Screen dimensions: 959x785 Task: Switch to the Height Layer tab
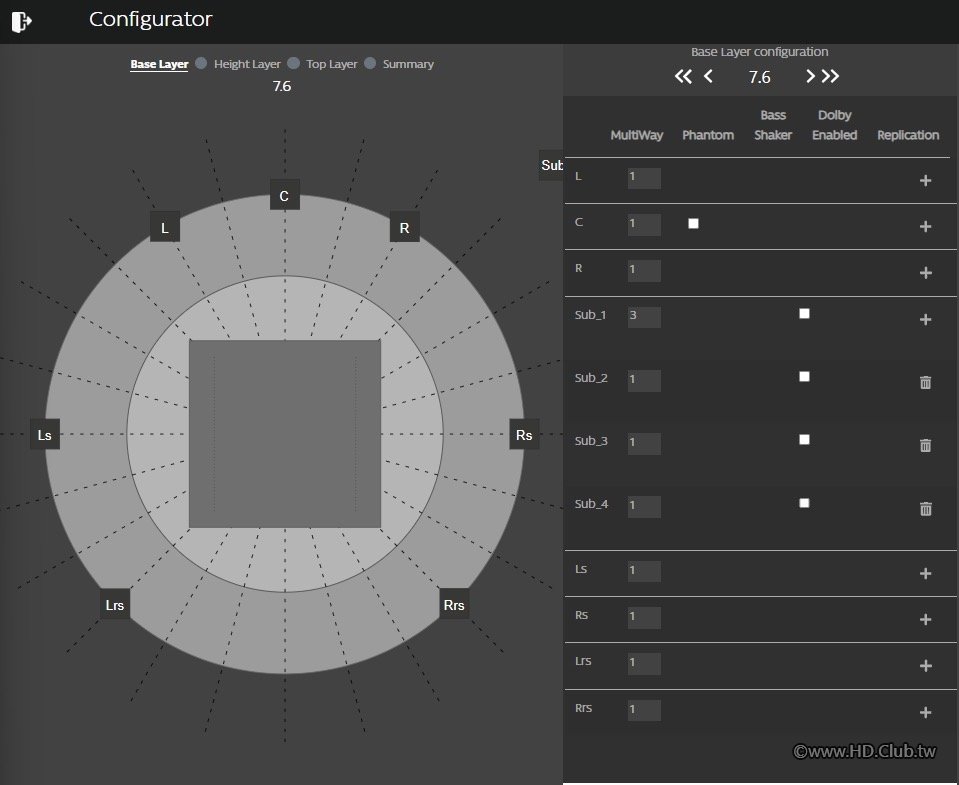pyautogui.click(x=247, y=64)
